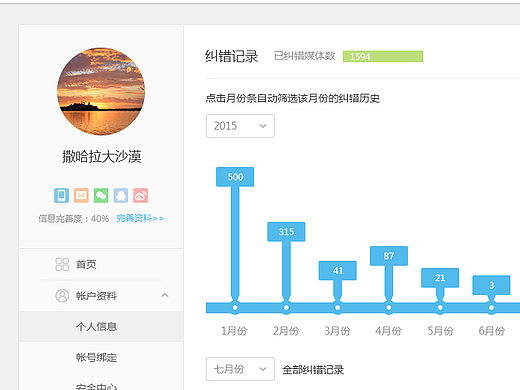The image size is (520, 390).
Task: Click the 4月份 axis label
Action: pos(388,331)
